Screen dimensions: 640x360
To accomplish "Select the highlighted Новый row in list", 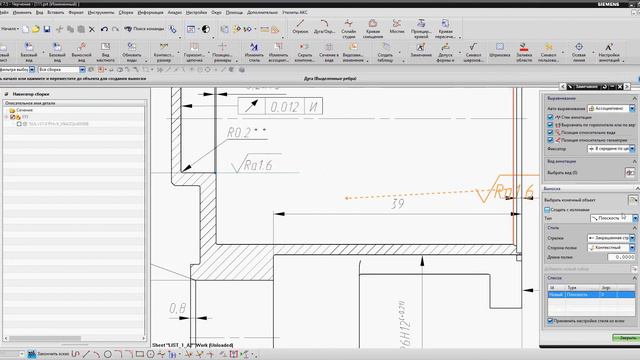I will (591, 294).
